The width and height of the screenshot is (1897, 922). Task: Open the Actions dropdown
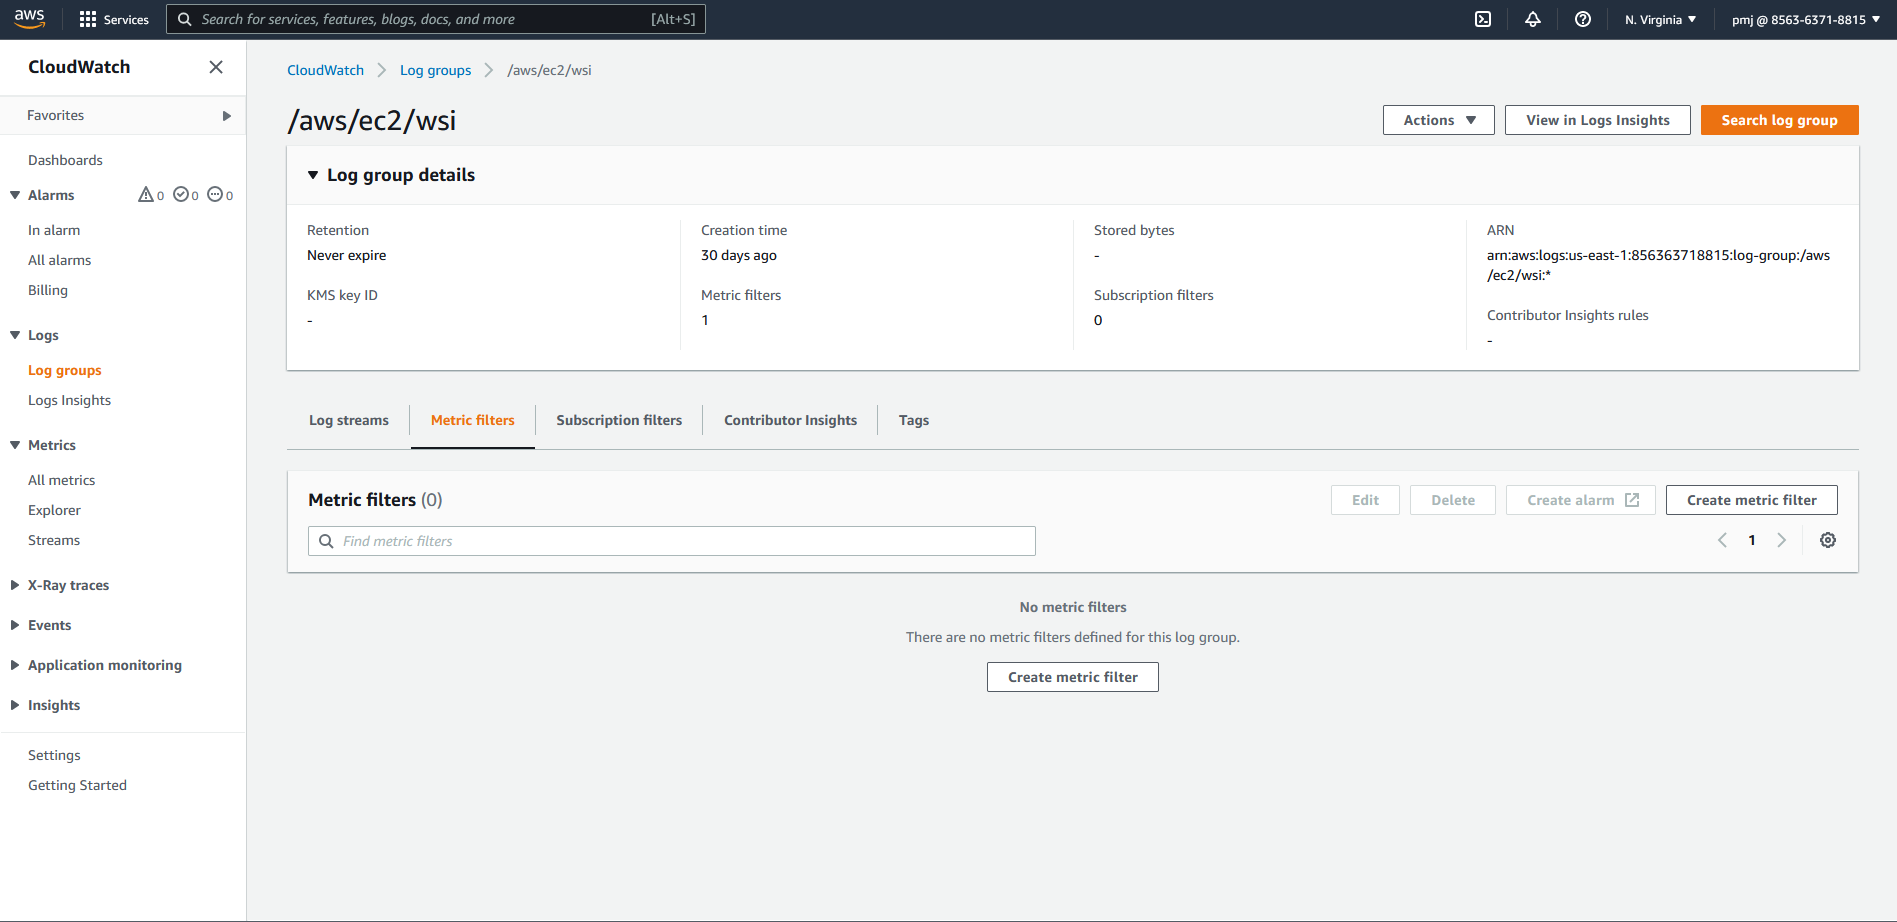click(x=1439, y=120)
